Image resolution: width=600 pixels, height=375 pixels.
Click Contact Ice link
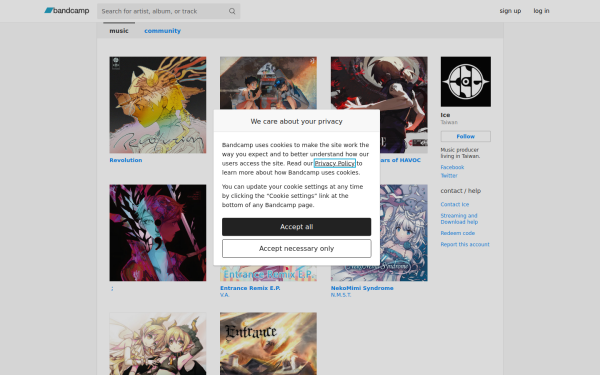coord(455,204)
